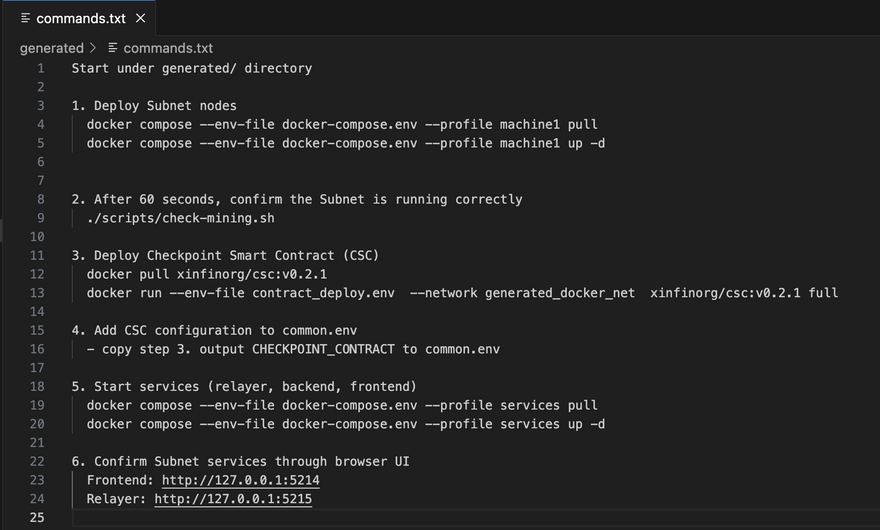The width and height of the screenshot is (880, 530).
Task: Click line number 9 in the gutter
Action: coord(41,218)
